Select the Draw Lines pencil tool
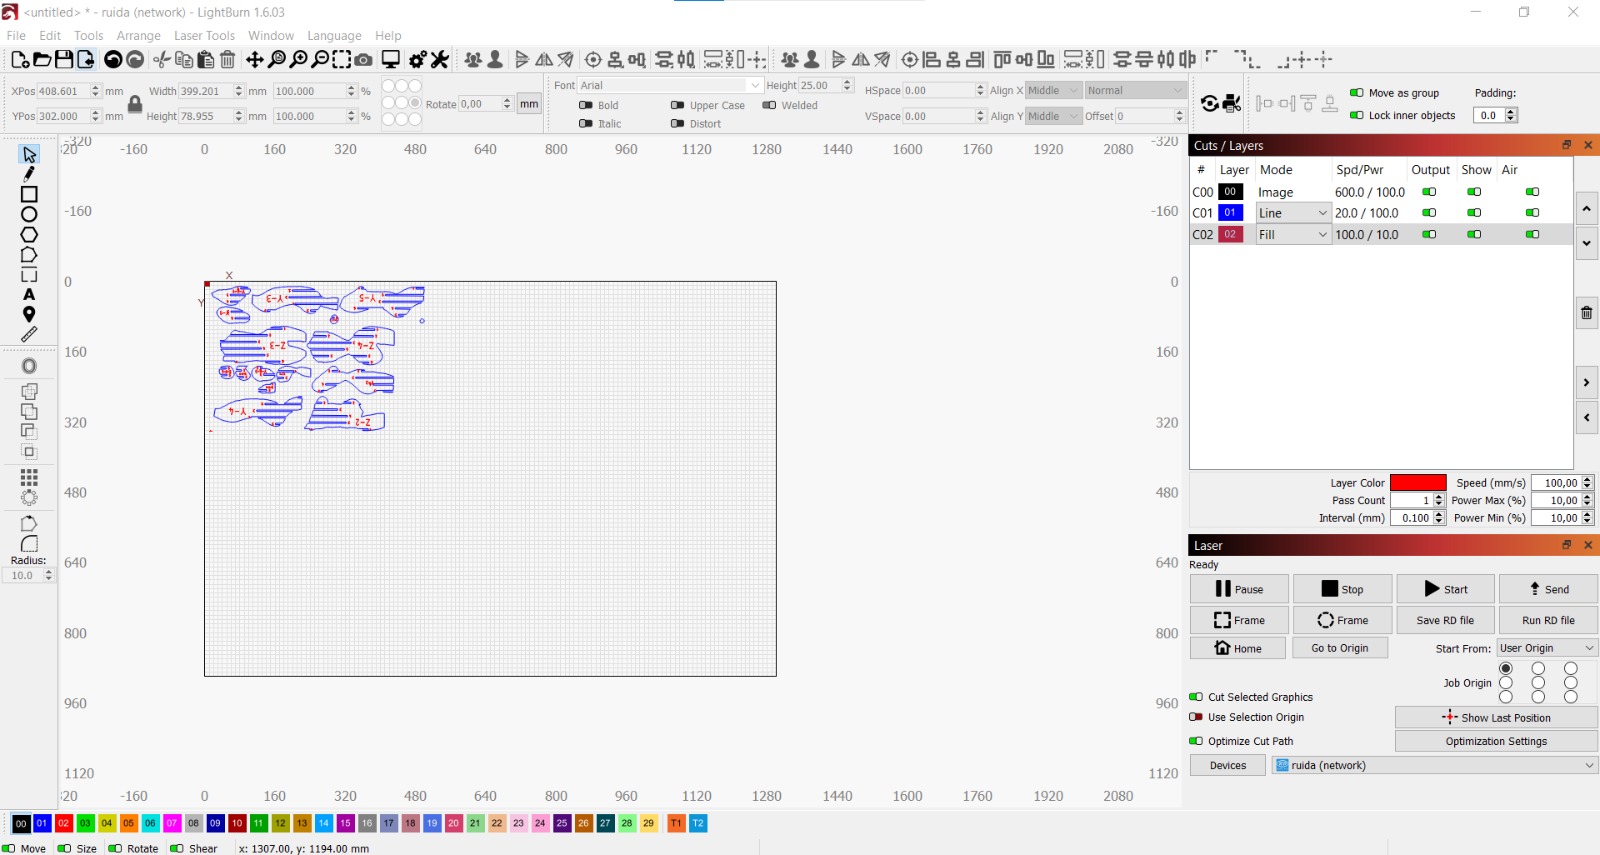1600x855 pixels. pyautogui.click(x=29, y=174)
